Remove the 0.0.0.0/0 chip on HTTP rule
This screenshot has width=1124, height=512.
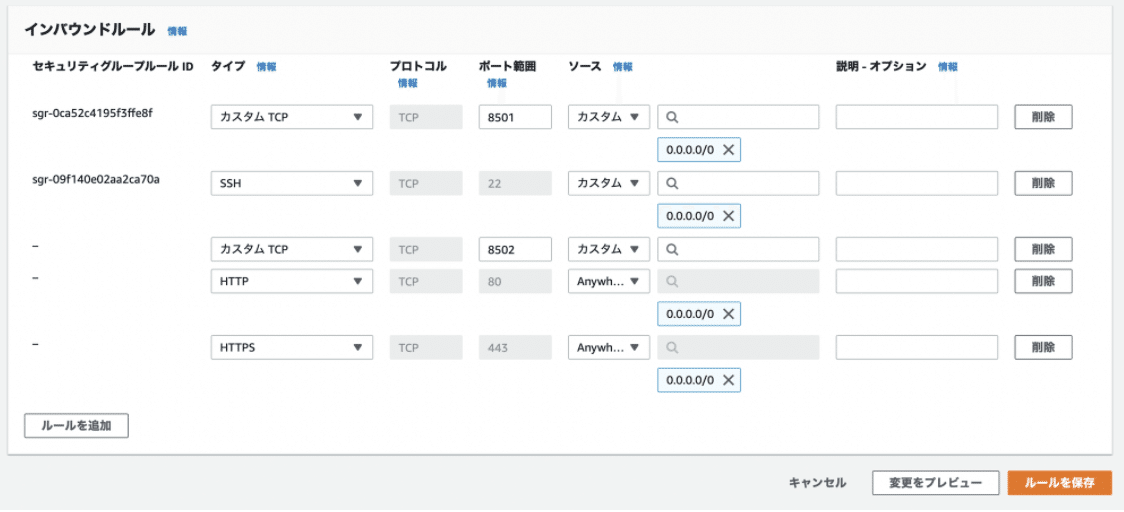[x=728, y=314]
